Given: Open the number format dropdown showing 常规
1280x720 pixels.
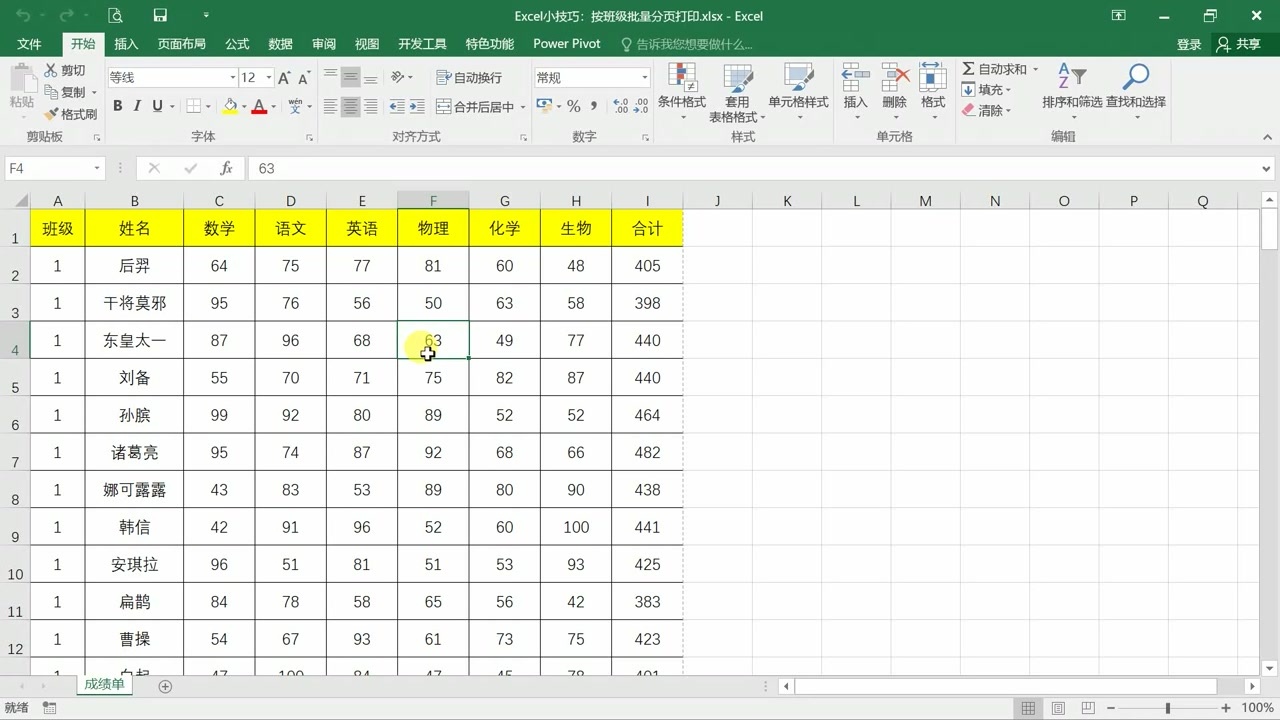Looking at the screenshot, I should point(645,78).
